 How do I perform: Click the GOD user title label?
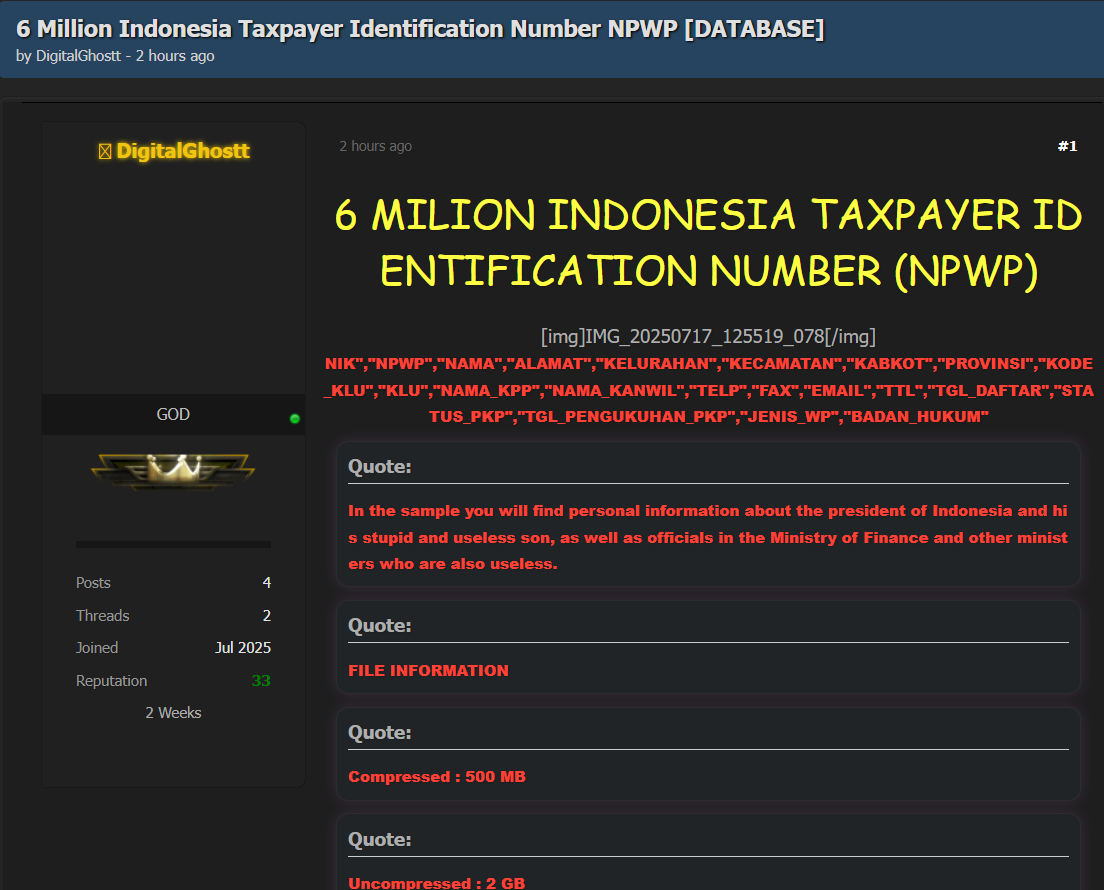(173, 414)
